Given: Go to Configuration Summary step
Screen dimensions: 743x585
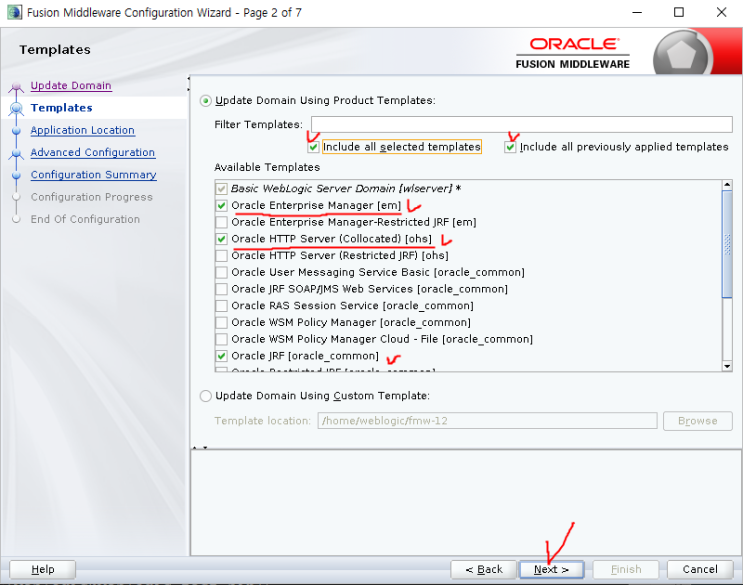Looking at the screenshot, I should [93, 175].
